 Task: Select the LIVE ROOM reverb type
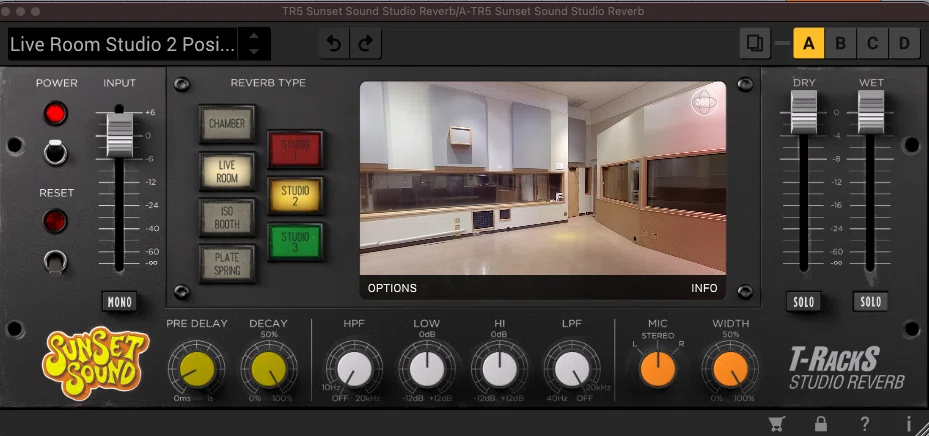click(227, 171)
